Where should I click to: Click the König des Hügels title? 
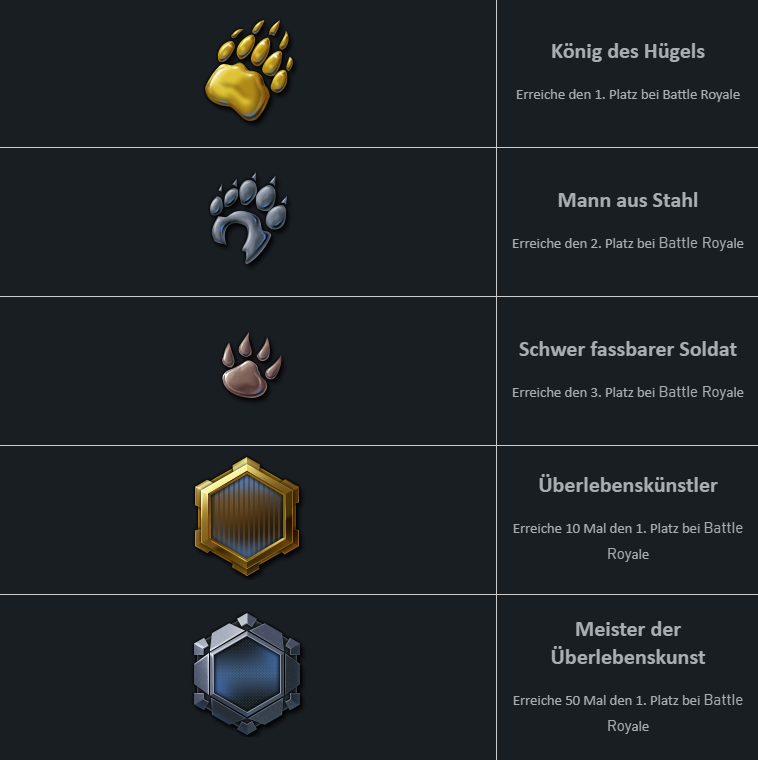click(628, 51)
